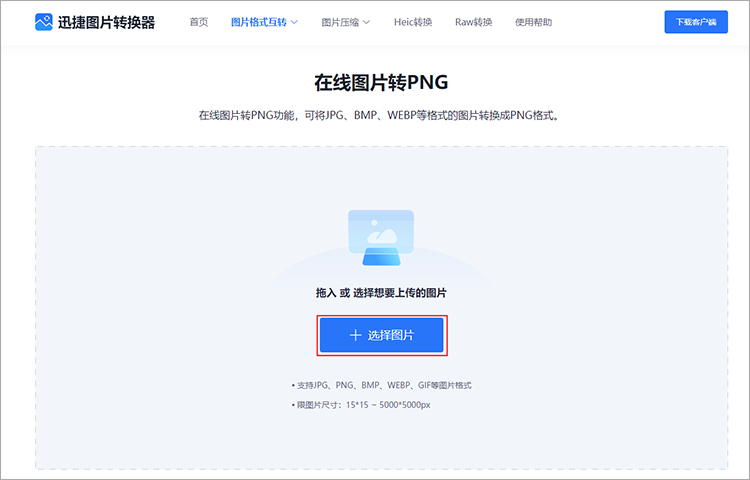
Task: Click the plus icon on 选择图片 button
Action: (x=355, y=335)
